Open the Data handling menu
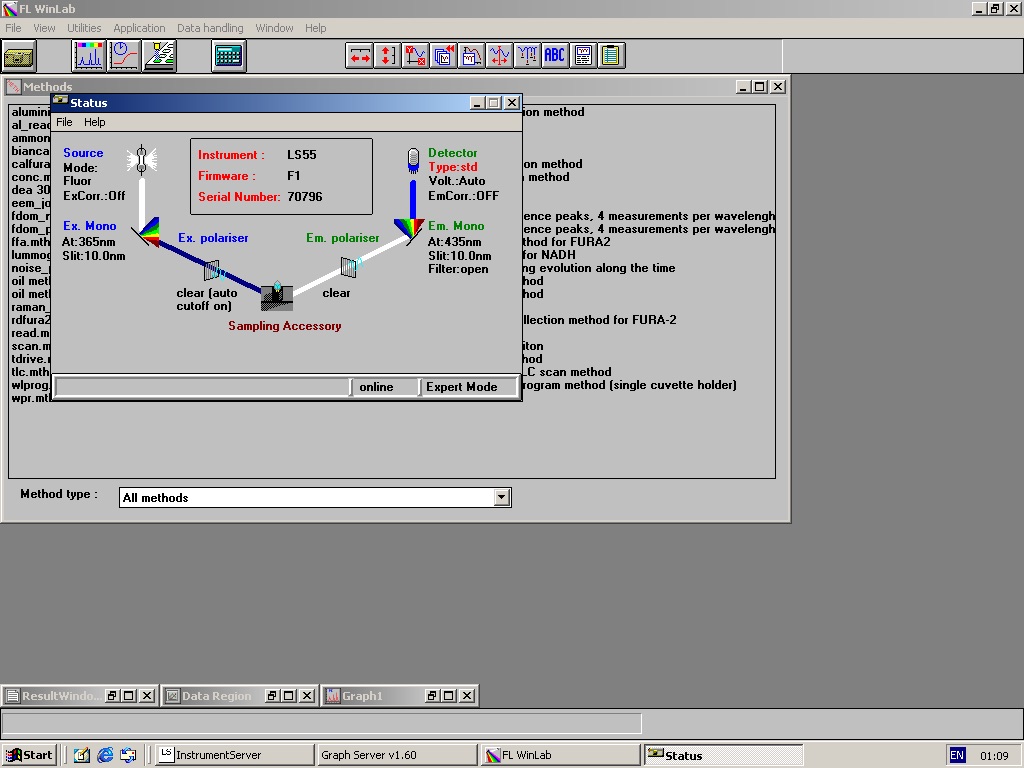The image size is (1024, 768). 210,28
